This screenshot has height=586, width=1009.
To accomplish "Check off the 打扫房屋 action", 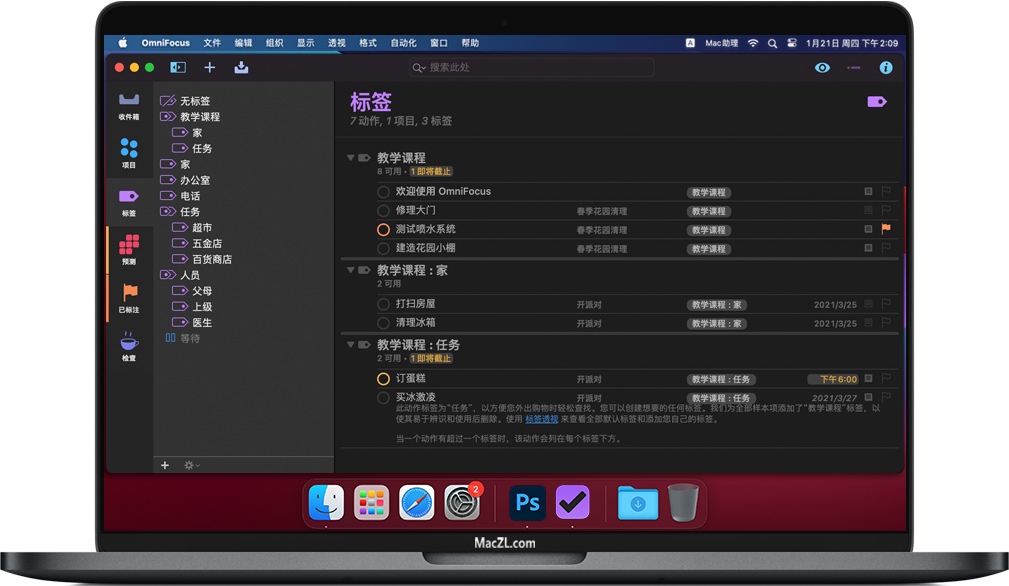I will point(383,304).
